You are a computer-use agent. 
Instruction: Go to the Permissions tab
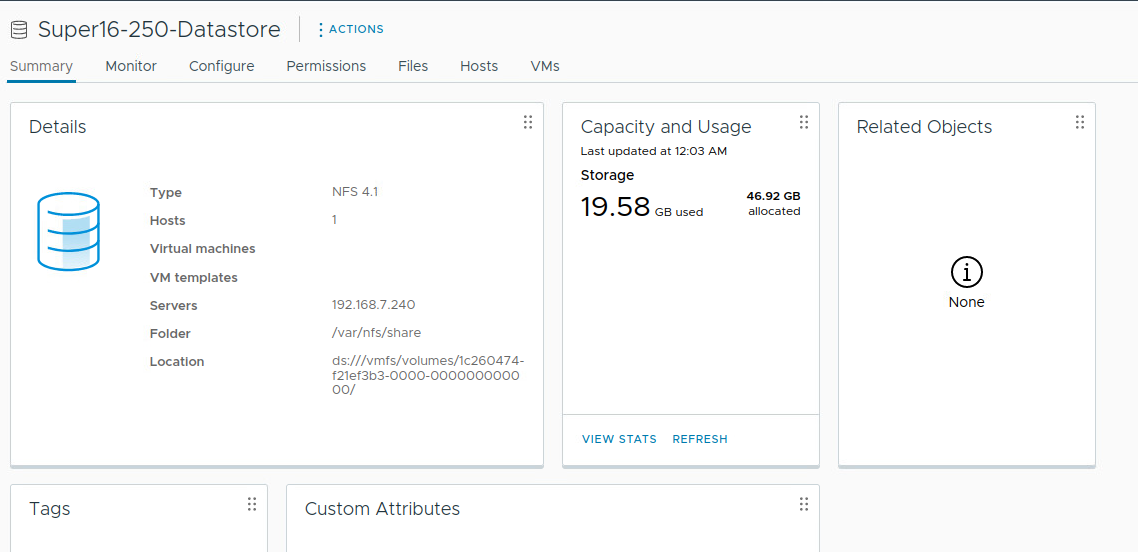click(326, 66)
